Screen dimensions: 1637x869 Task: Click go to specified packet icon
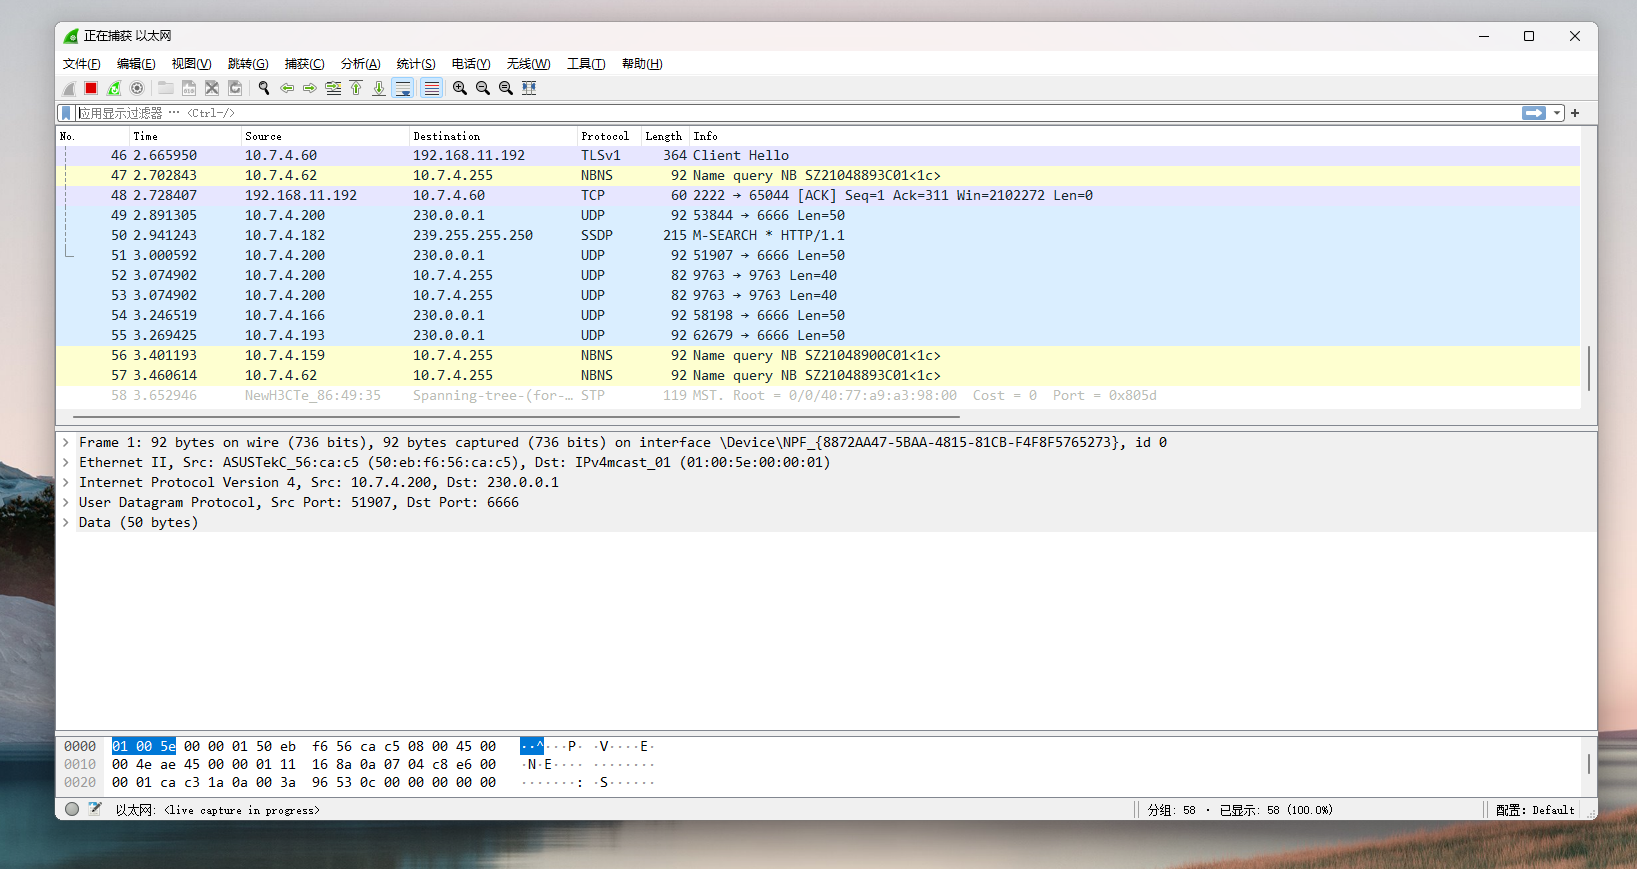pos(333,88)
